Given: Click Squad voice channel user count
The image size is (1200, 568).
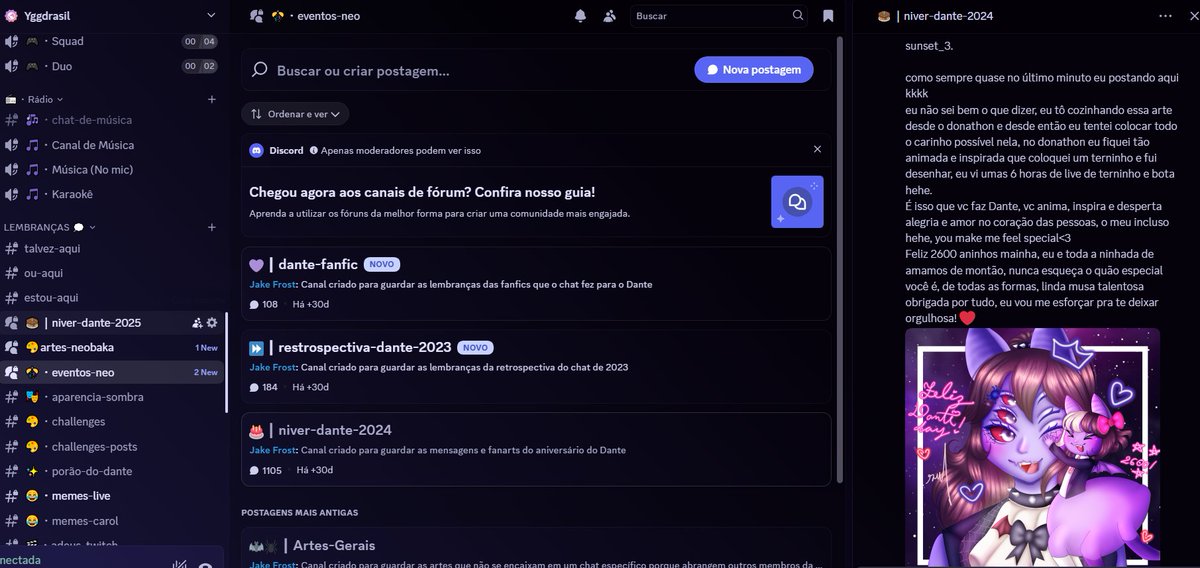Looking at the screenshot, I should coord(199,41).
